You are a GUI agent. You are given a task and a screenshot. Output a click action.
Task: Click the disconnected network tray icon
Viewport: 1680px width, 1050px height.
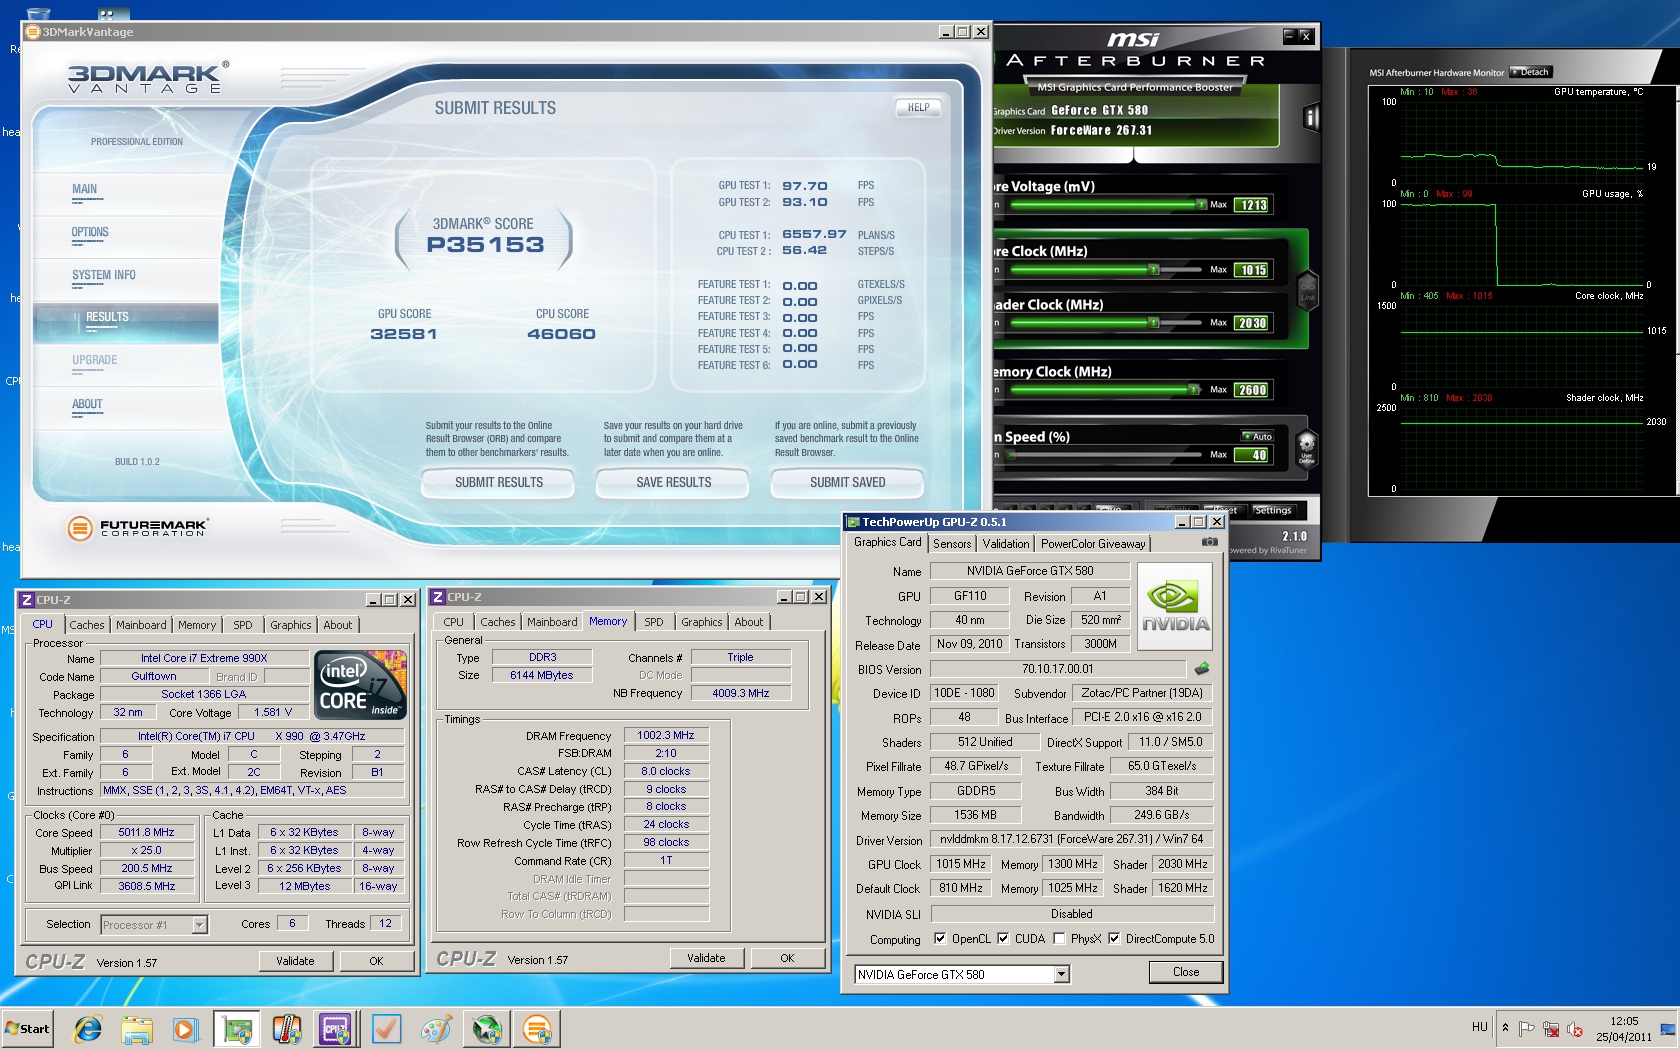tap(1551, 1028)
